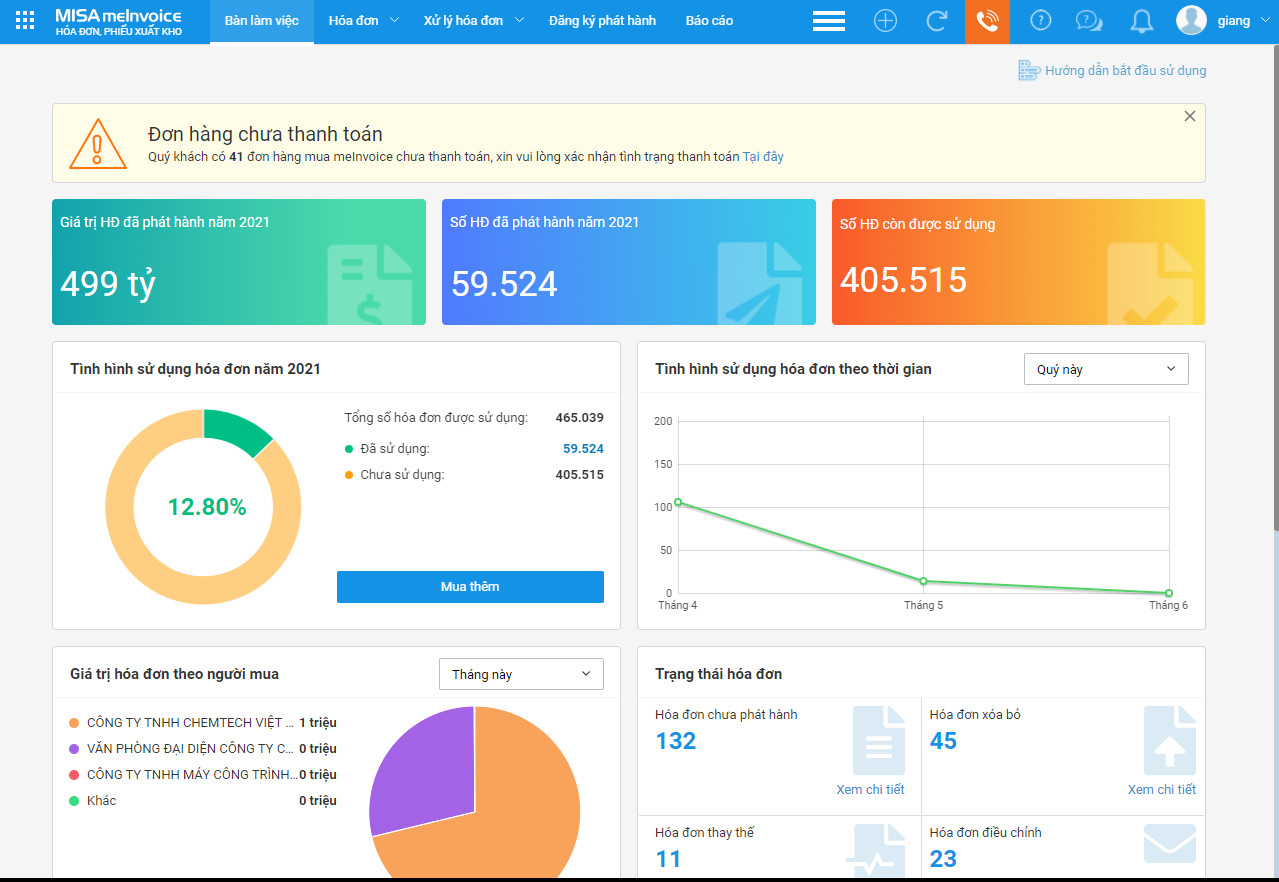The width and height of the screenshot is (1279, 882).
Task: Expand the Hóa đơn menu dropdown
Action: point(363,21)
